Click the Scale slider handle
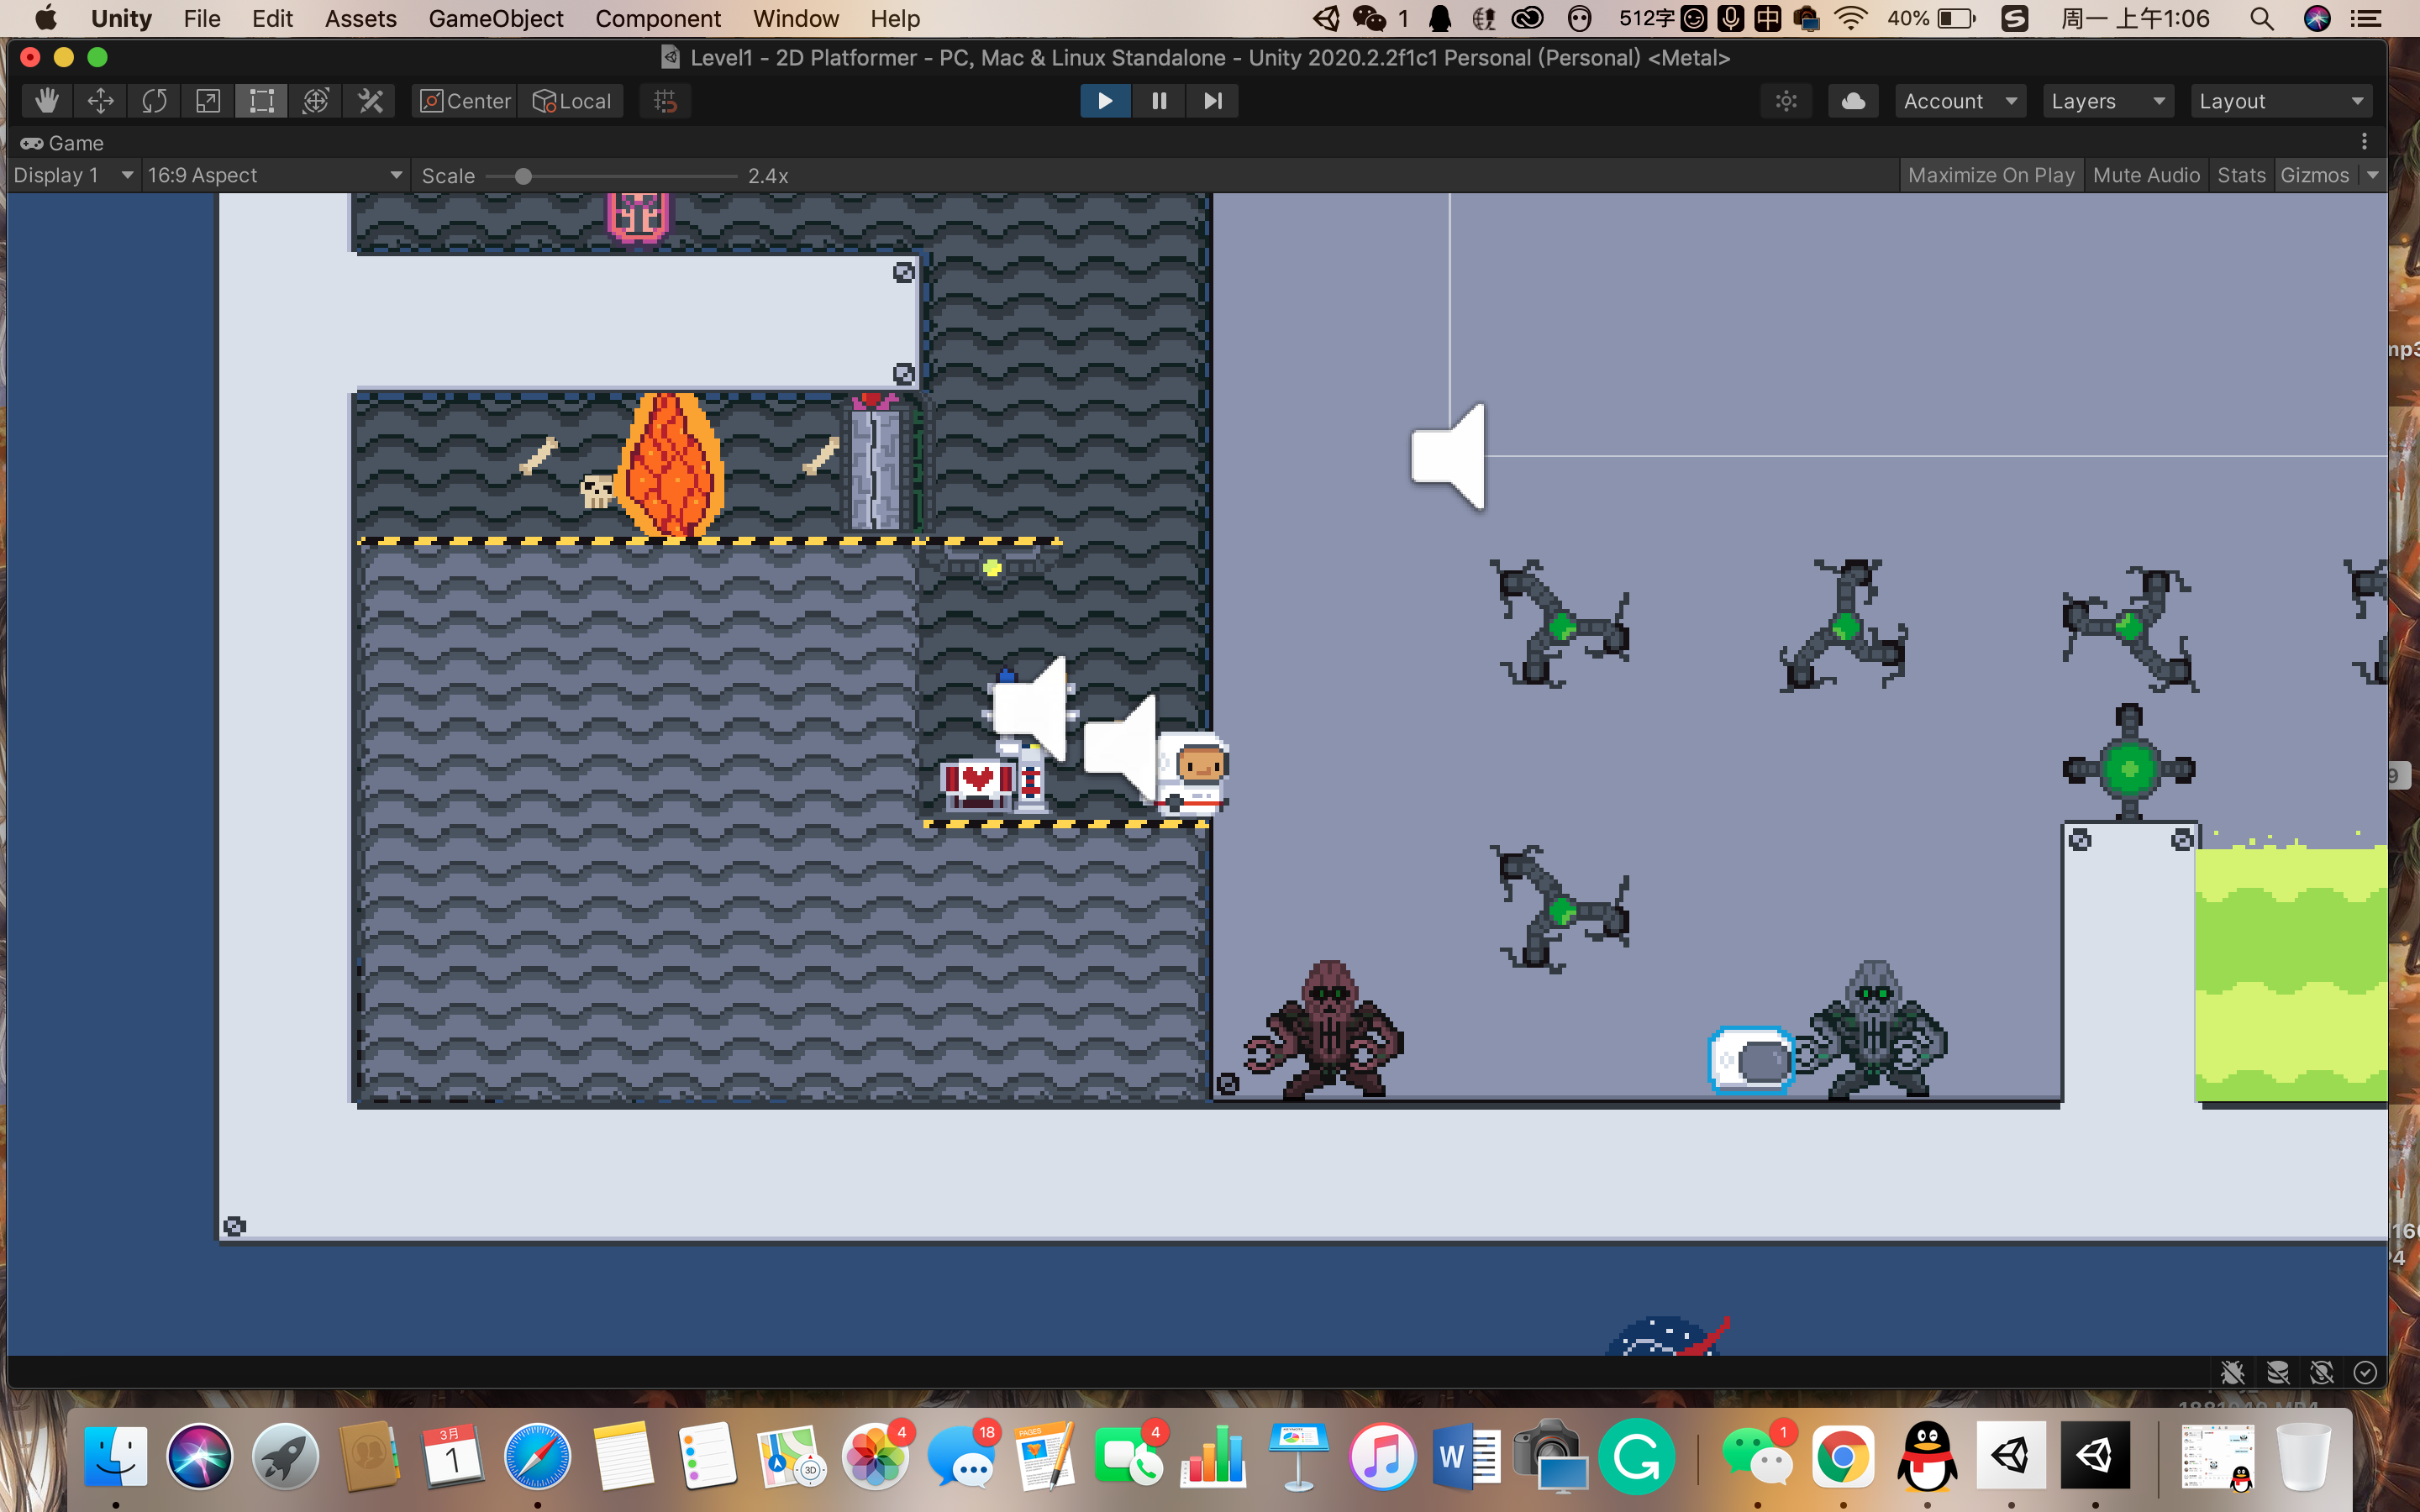Image resolution: width=2420 pixels, height=1512 pixels. point(523,177)
